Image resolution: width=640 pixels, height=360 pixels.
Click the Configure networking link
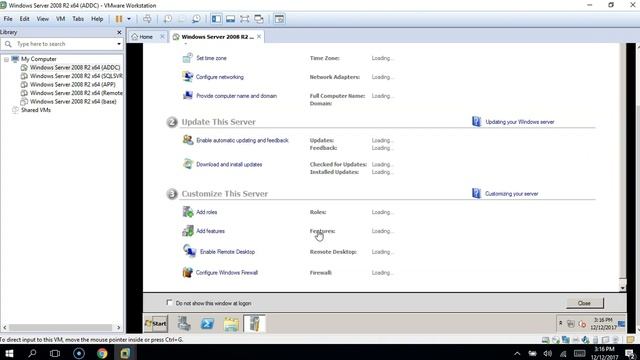click(x=220, y=77)
